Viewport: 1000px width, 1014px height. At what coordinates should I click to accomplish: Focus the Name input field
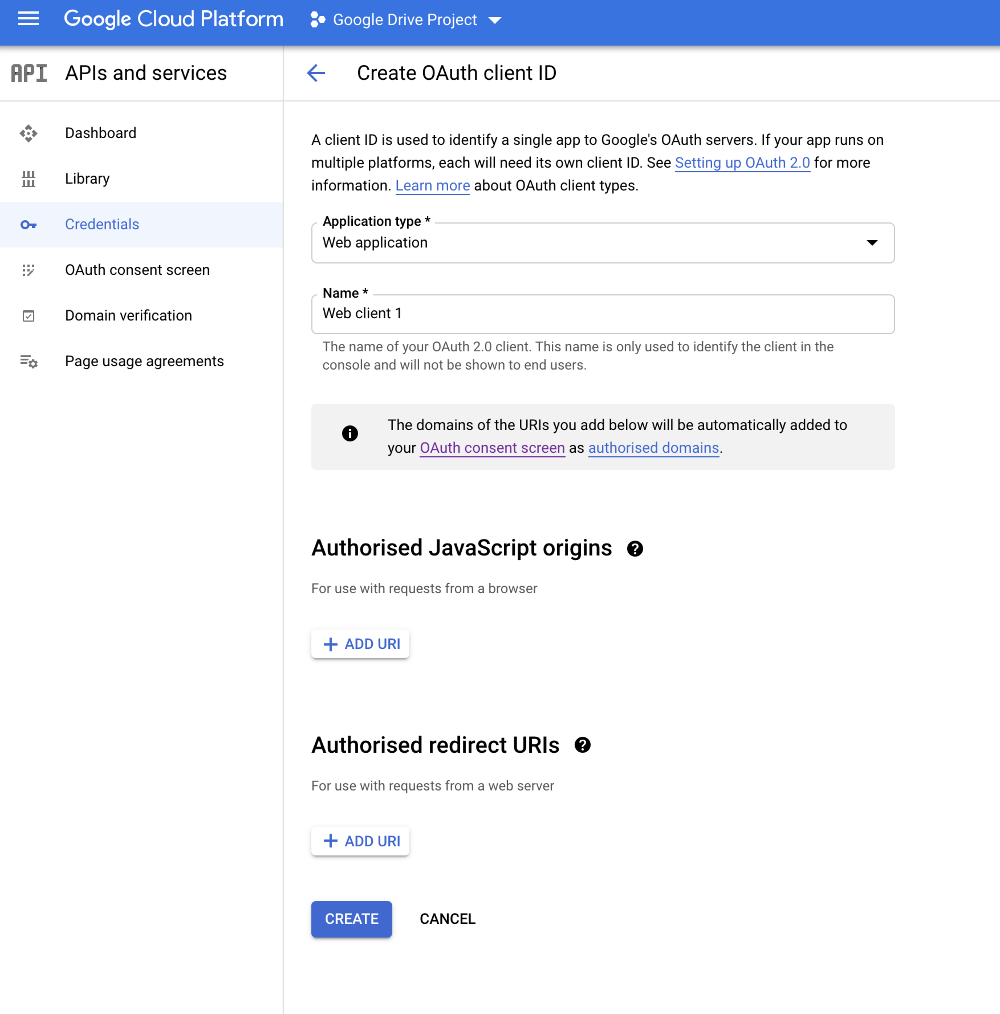[x=603, y=314]
